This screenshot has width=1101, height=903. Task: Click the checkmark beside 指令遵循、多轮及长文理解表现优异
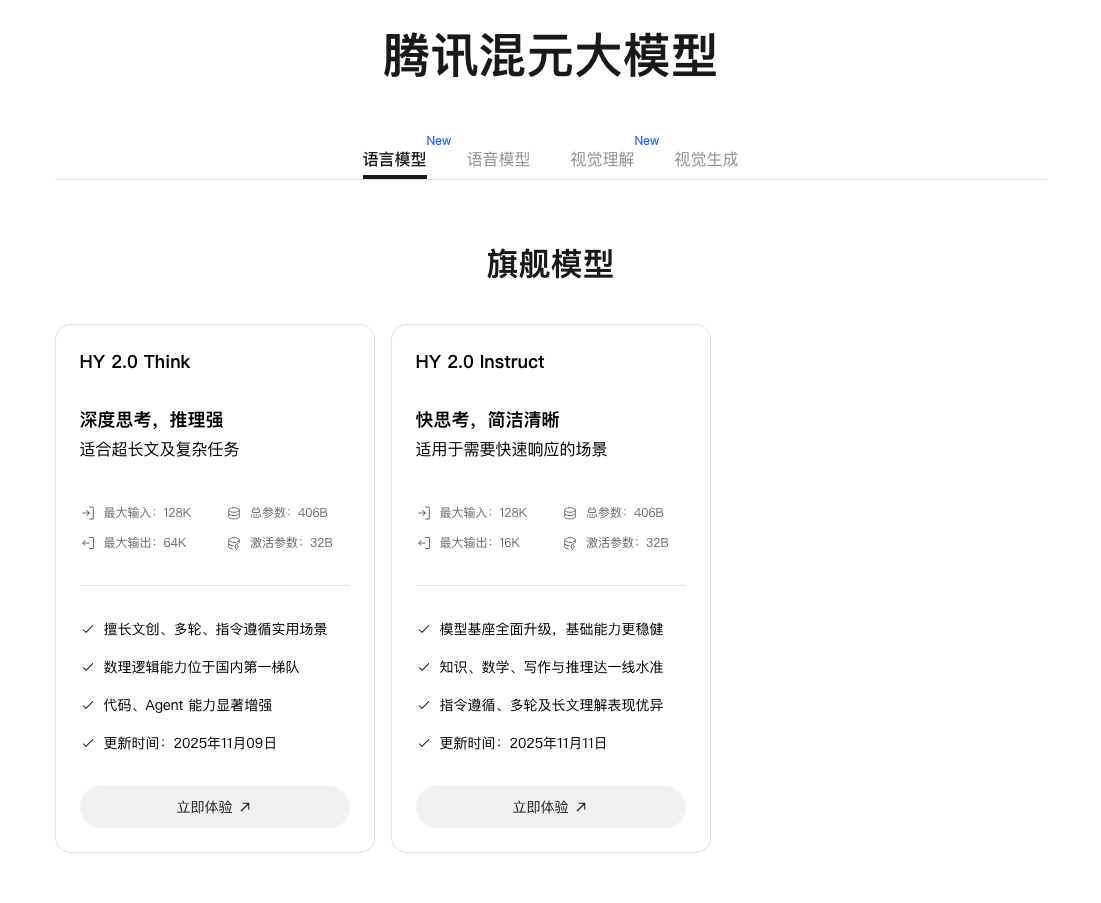pyautogui.click(x=423, y=705)
